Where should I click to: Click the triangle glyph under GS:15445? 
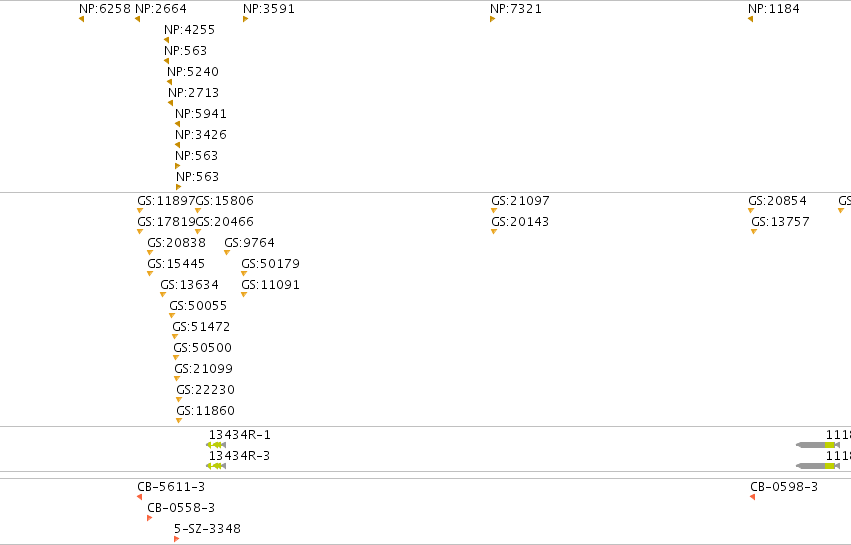[150, 274]
